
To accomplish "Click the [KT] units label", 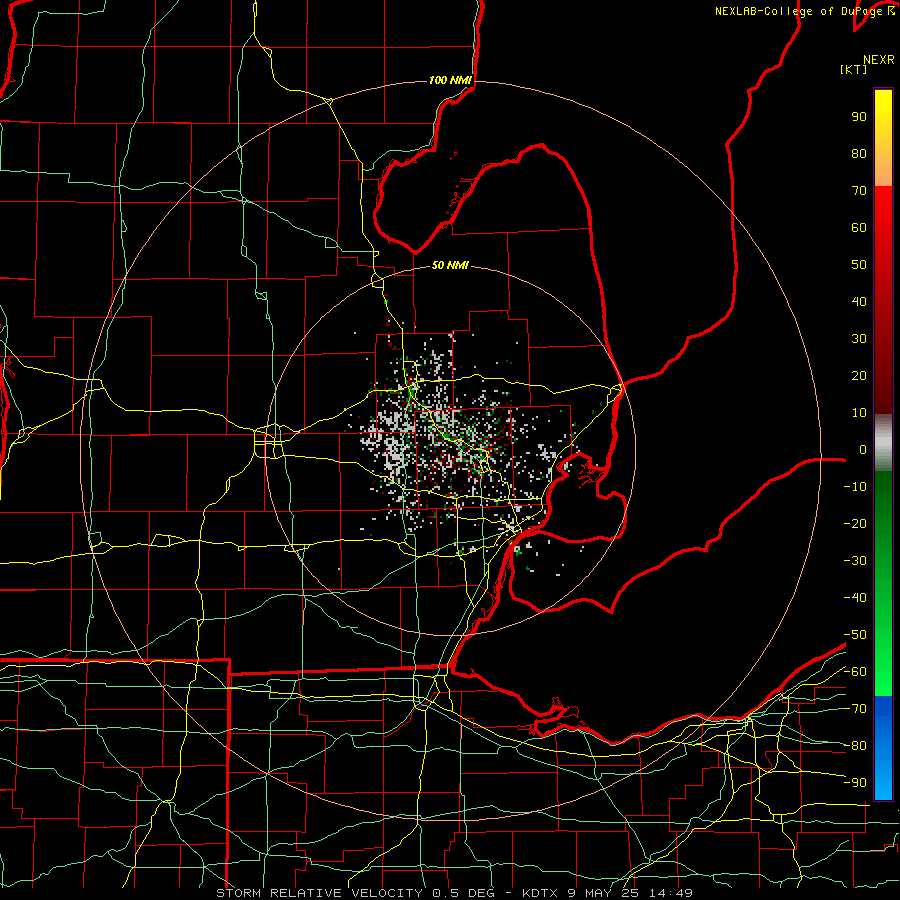I will (854, 69).
